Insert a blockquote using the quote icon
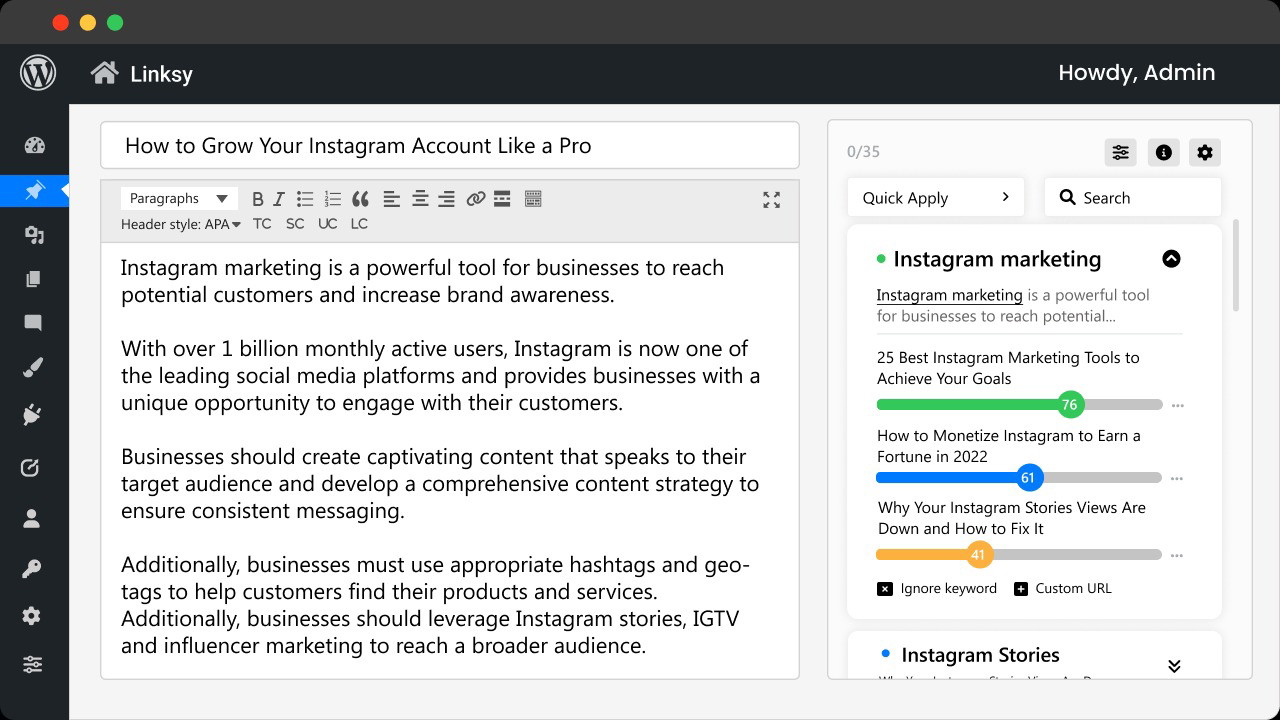 tap(360, 199)
